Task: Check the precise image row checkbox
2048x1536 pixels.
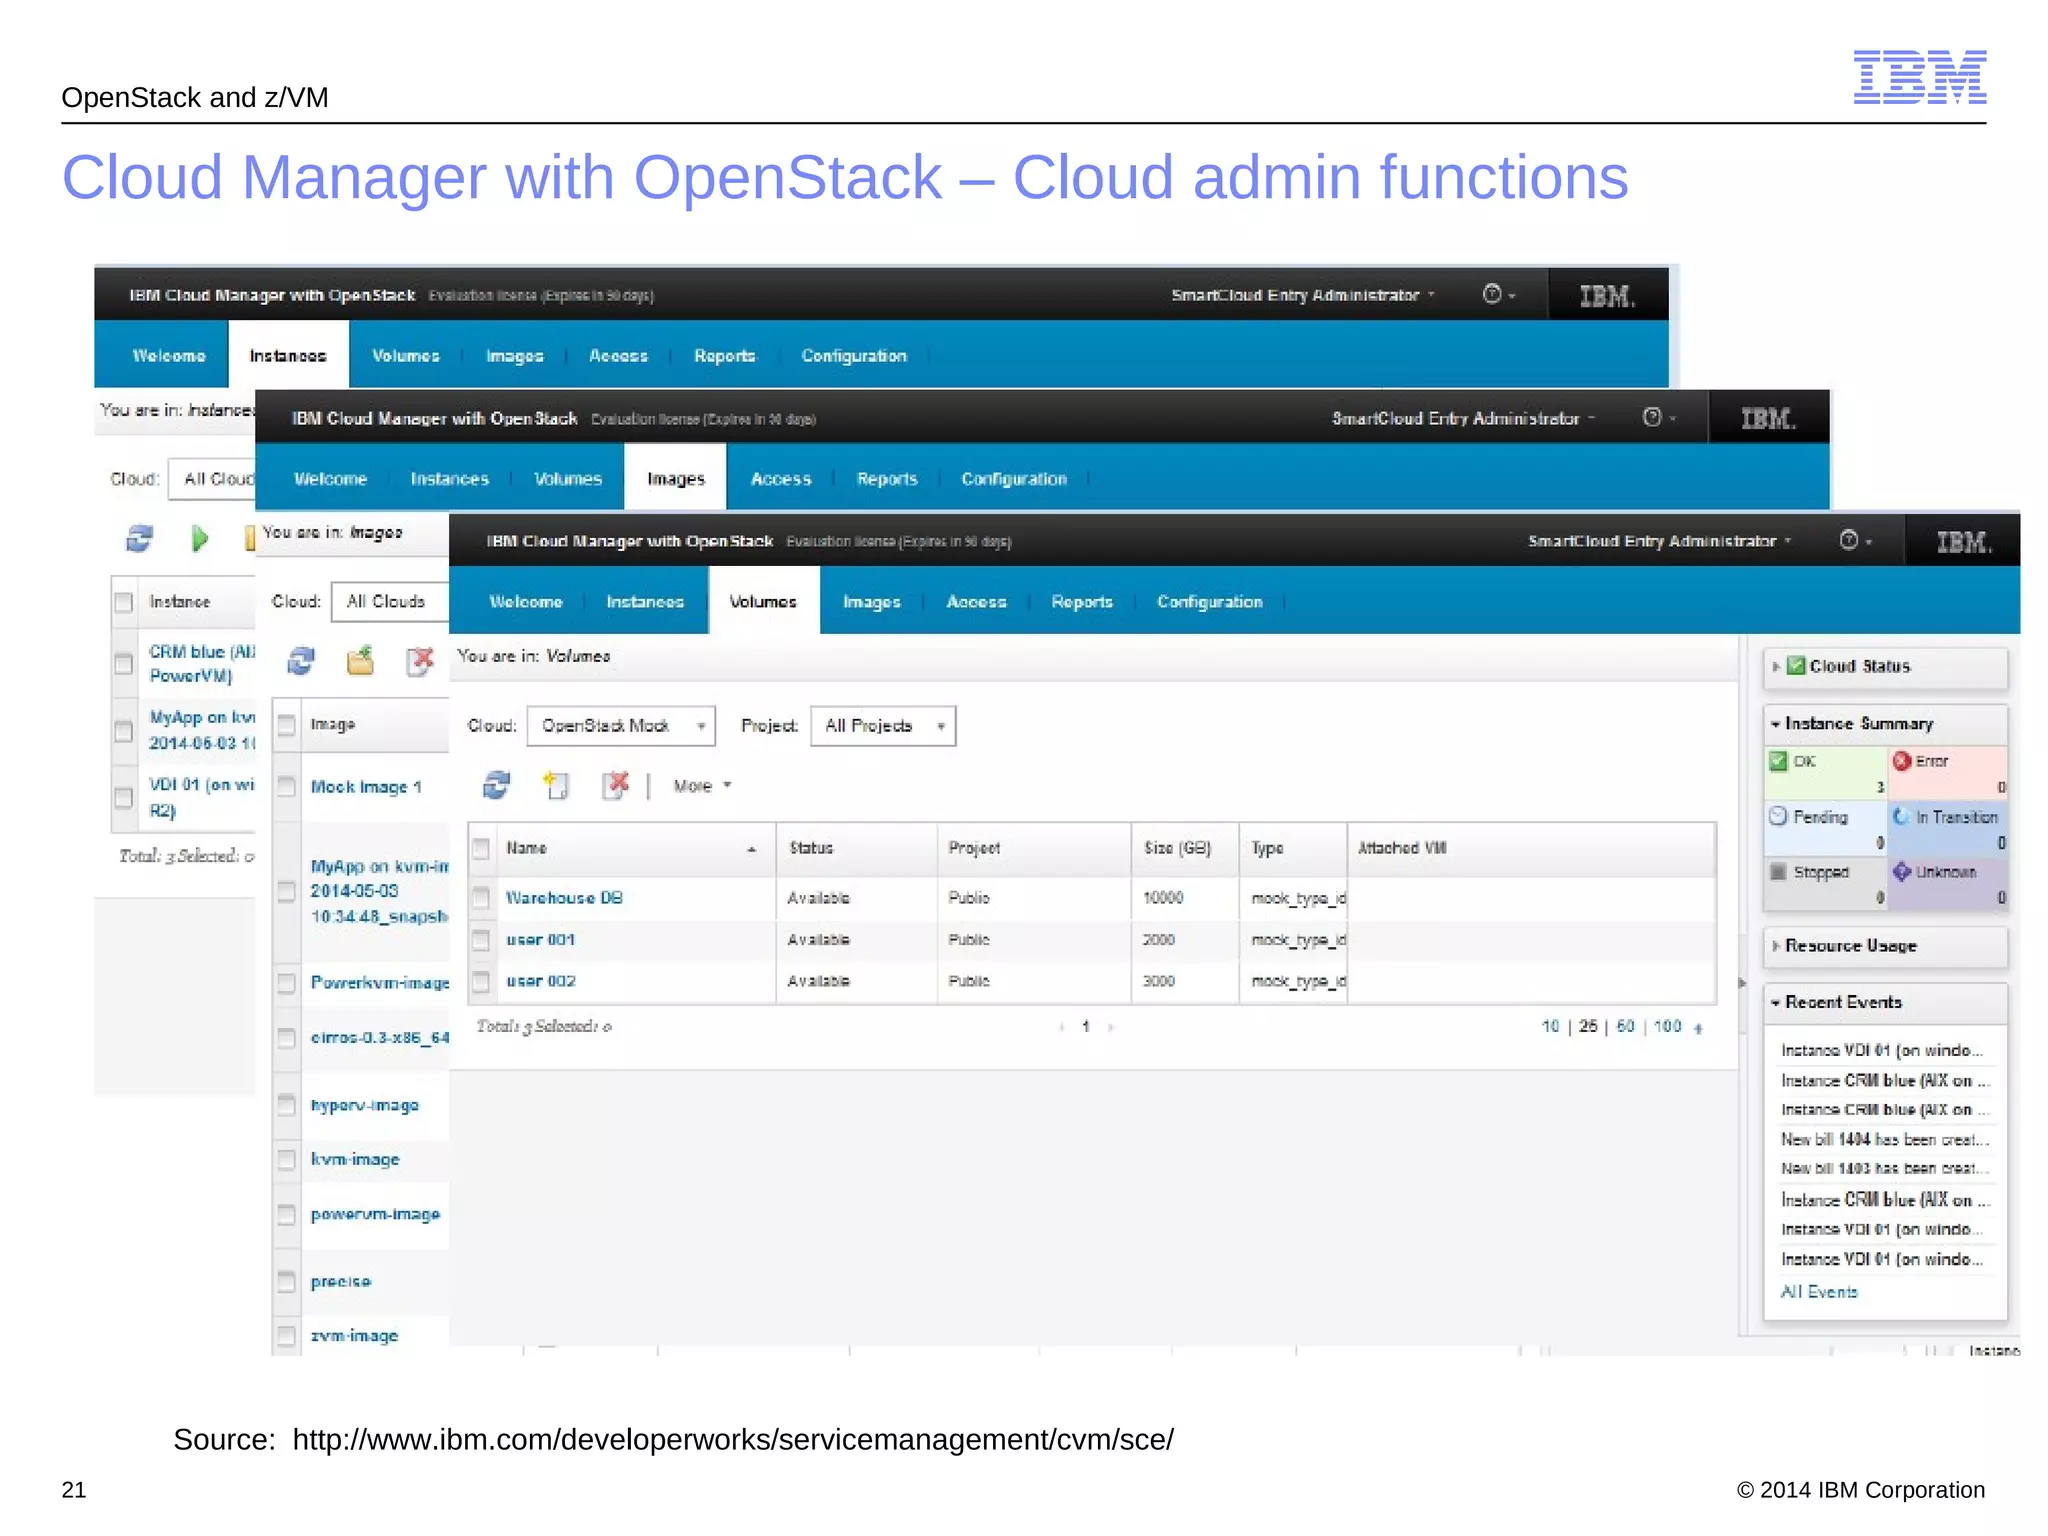Action: tap(287, 1281)
